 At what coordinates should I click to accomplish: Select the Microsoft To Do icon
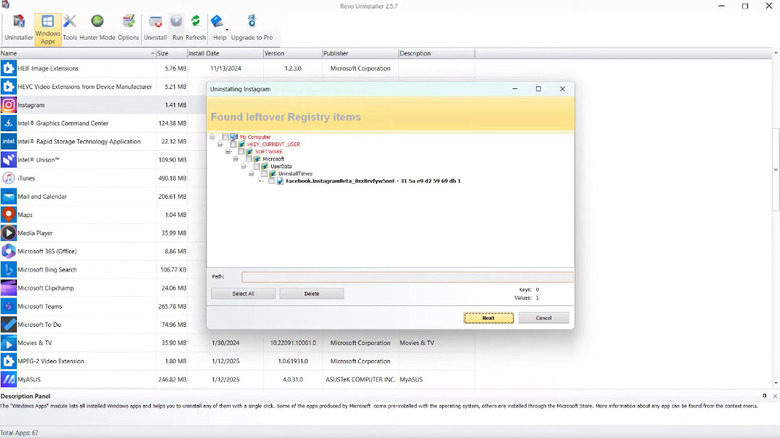[8, 325]
